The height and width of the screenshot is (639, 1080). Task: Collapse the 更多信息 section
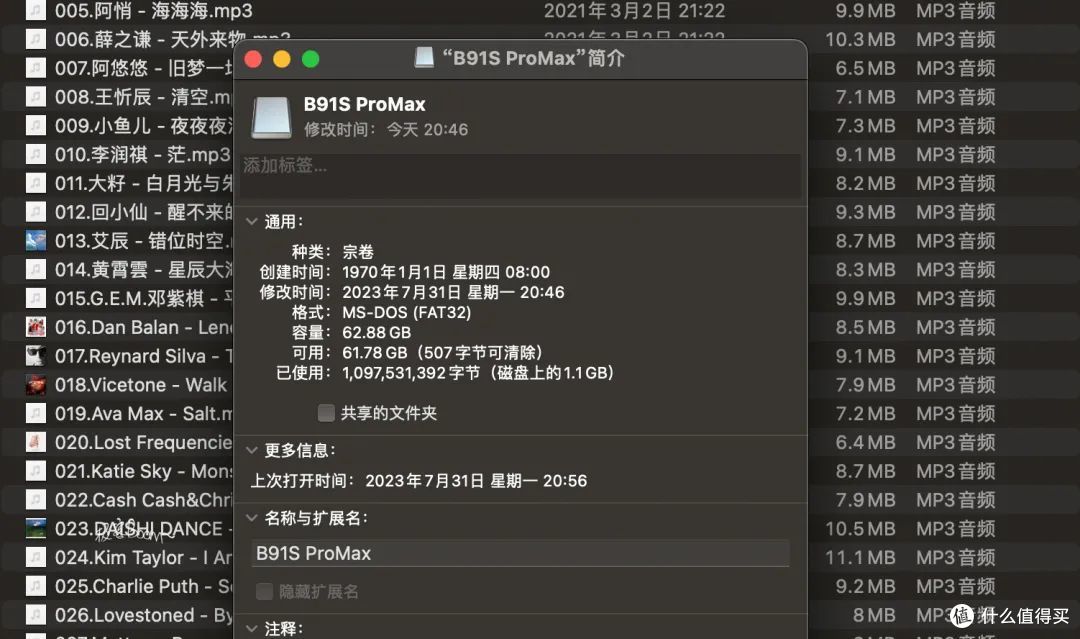[251, 450]
